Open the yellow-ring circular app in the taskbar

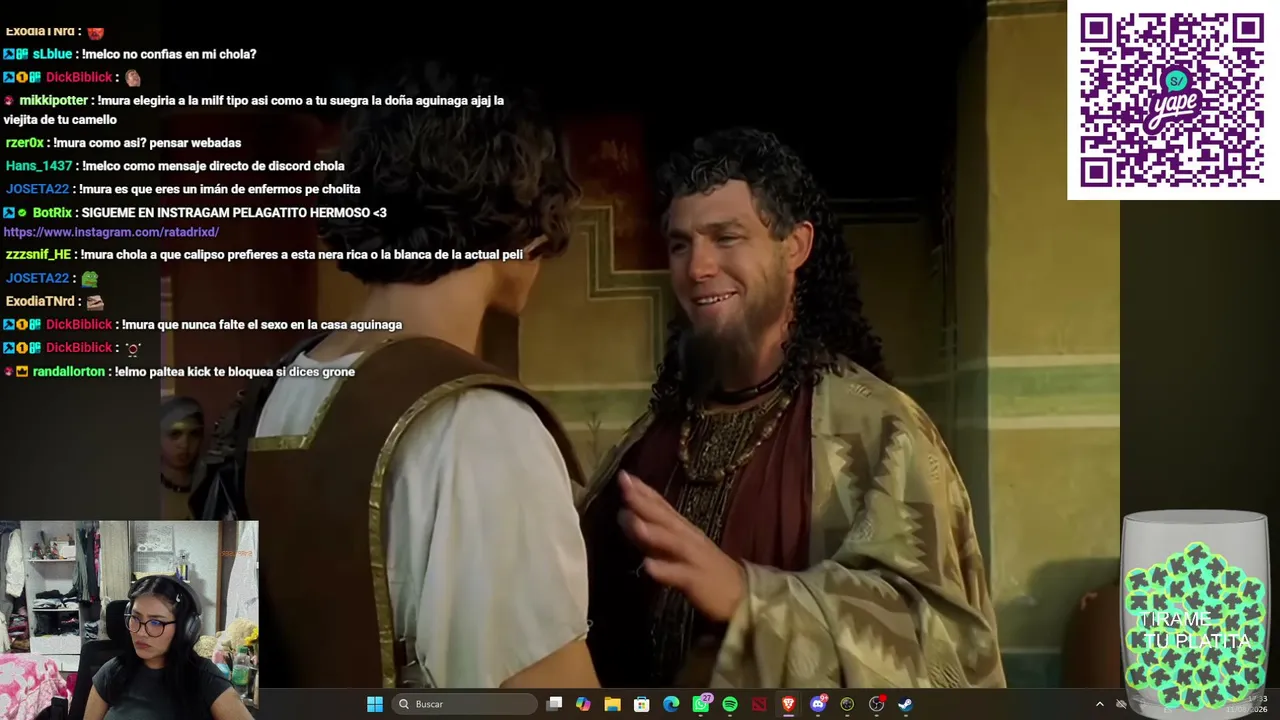pyautogui.click(x=847, y=704)
